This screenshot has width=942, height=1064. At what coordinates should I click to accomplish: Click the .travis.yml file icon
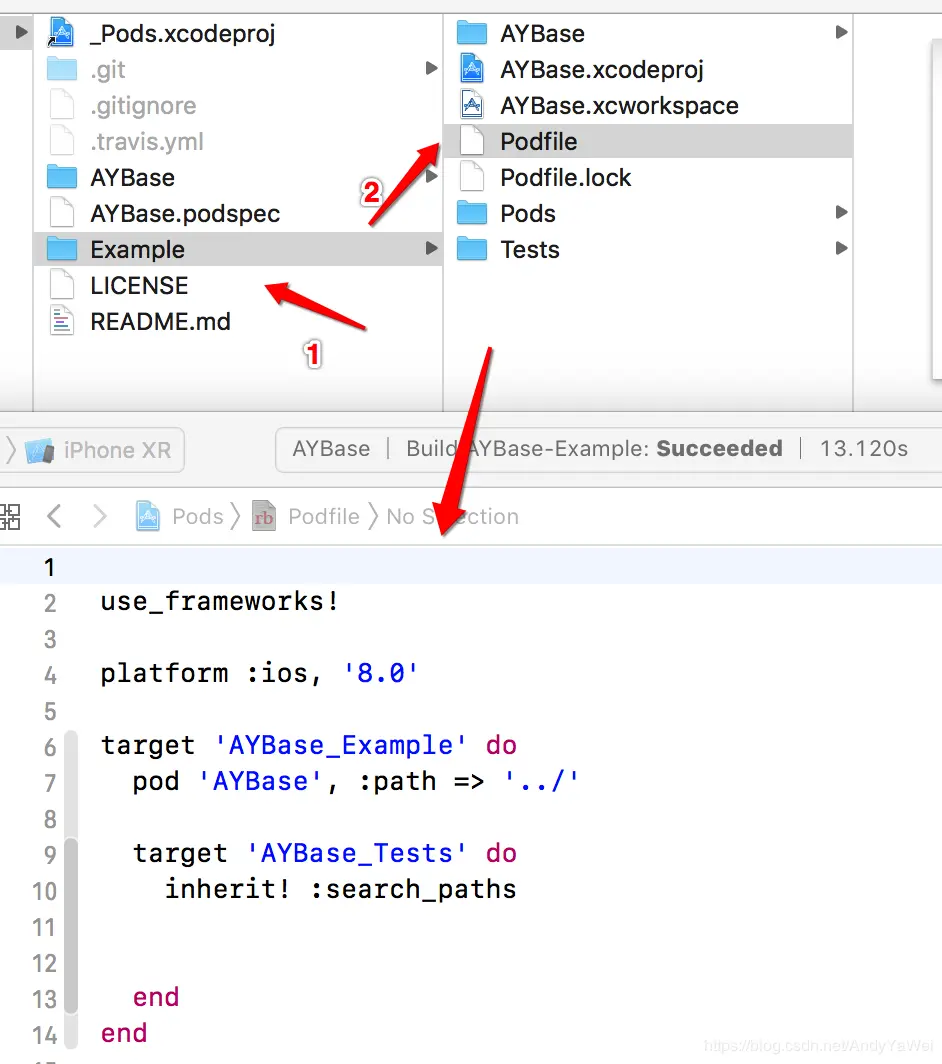coord(62,141)
